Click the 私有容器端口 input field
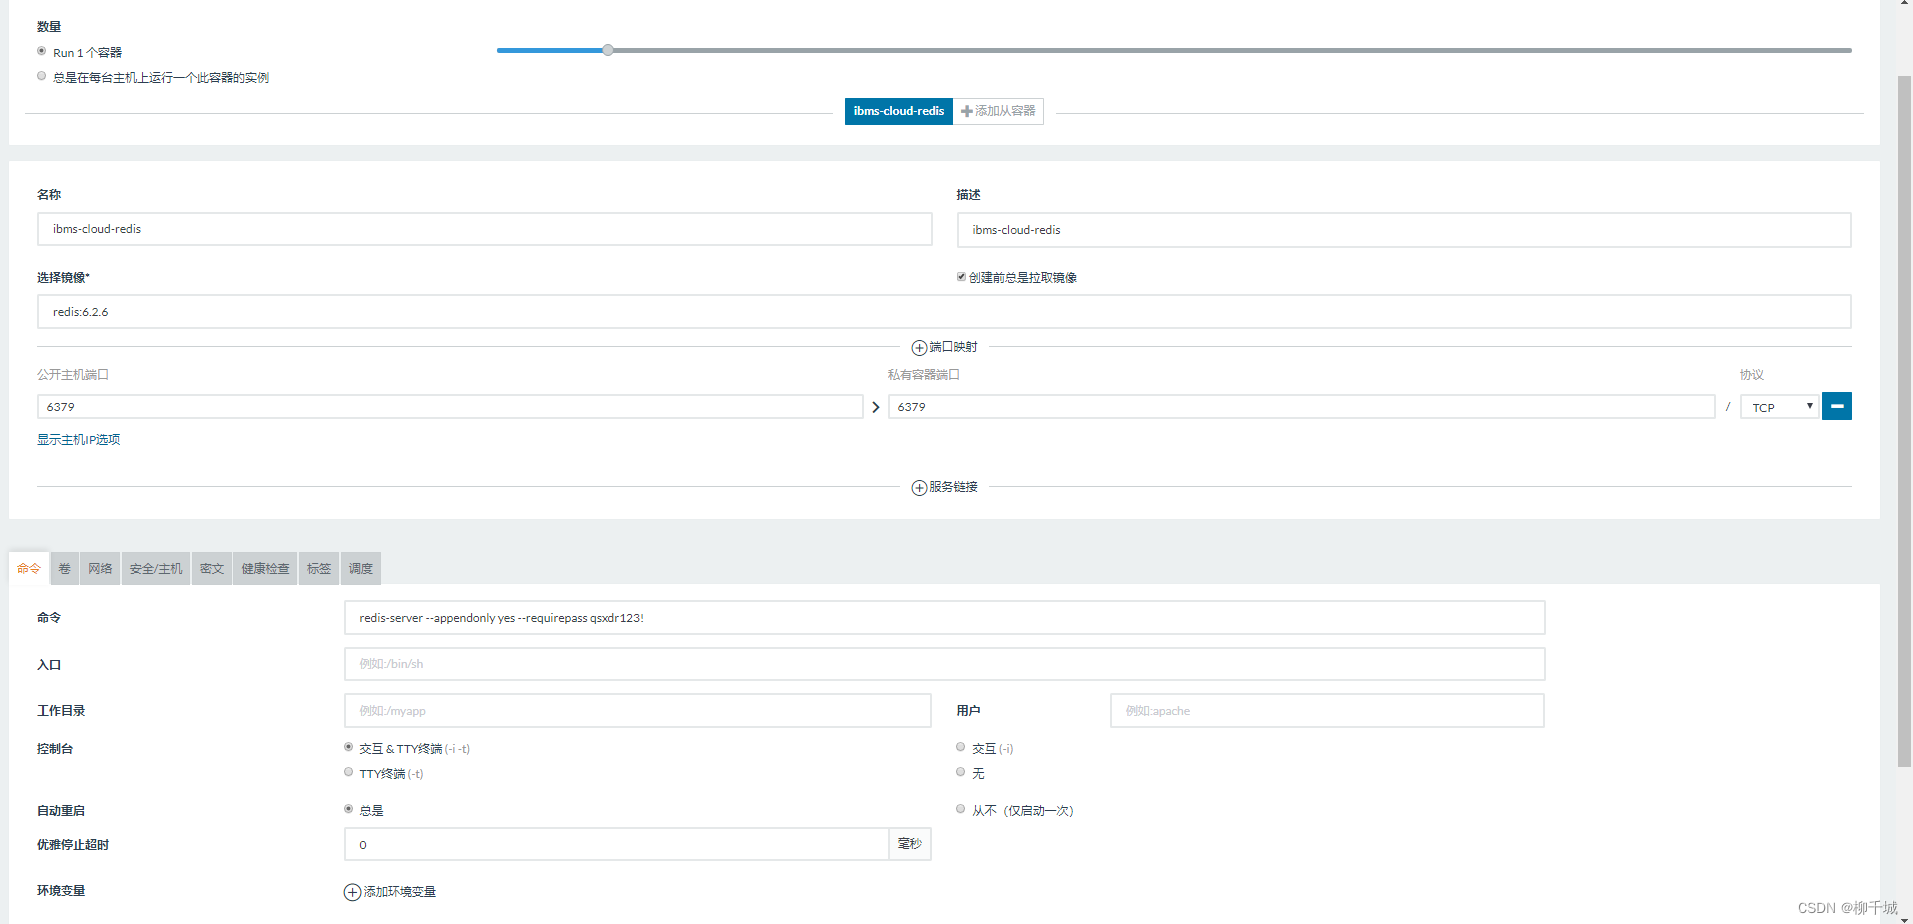1913x924 pixels. (x=1302, y=407)
